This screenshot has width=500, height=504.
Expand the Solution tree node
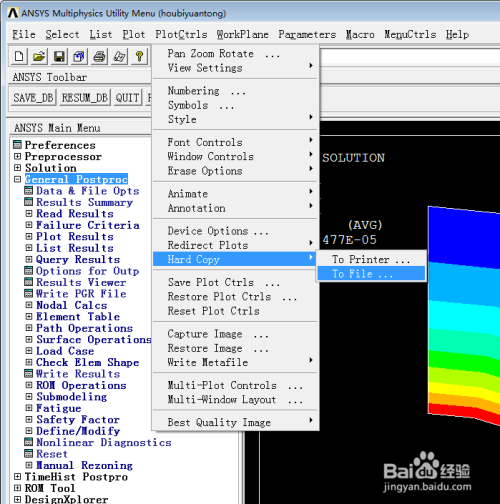pyautogui.click(x=17, y=168)
